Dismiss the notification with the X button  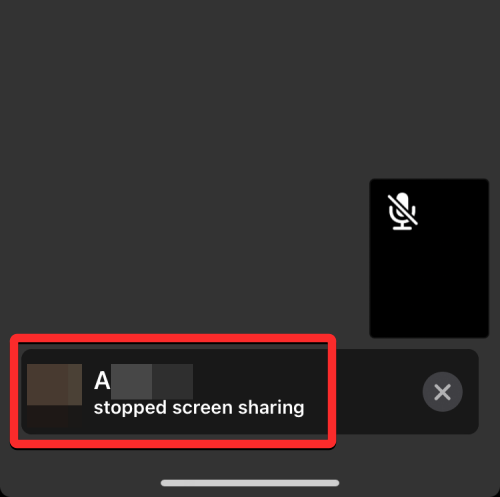click(x=442, y=392)
